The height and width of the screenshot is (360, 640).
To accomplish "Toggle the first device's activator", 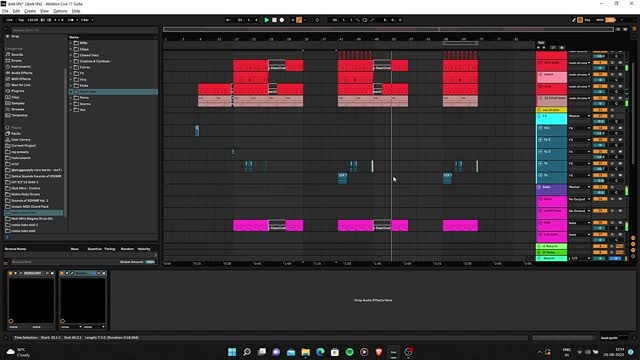I will [10, 273].
